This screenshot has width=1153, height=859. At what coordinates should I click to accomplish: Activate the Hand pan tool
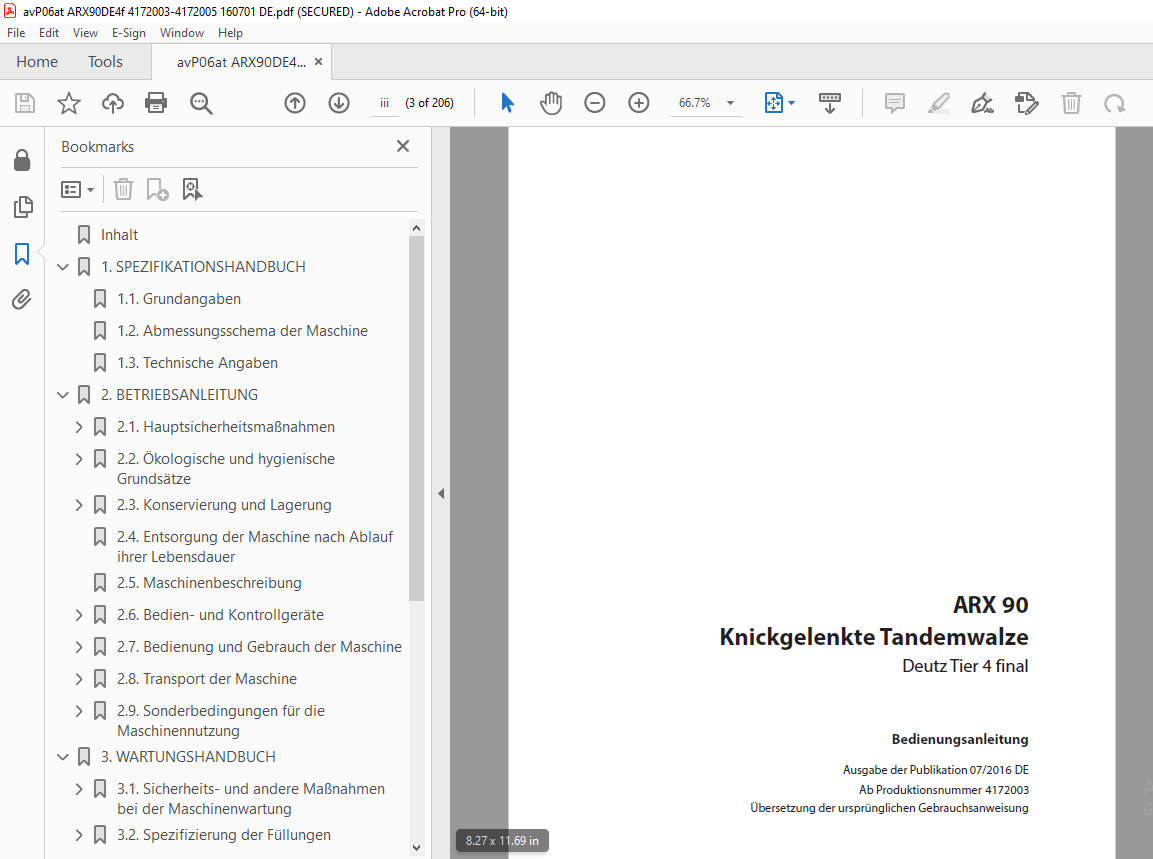click(551, 103)
